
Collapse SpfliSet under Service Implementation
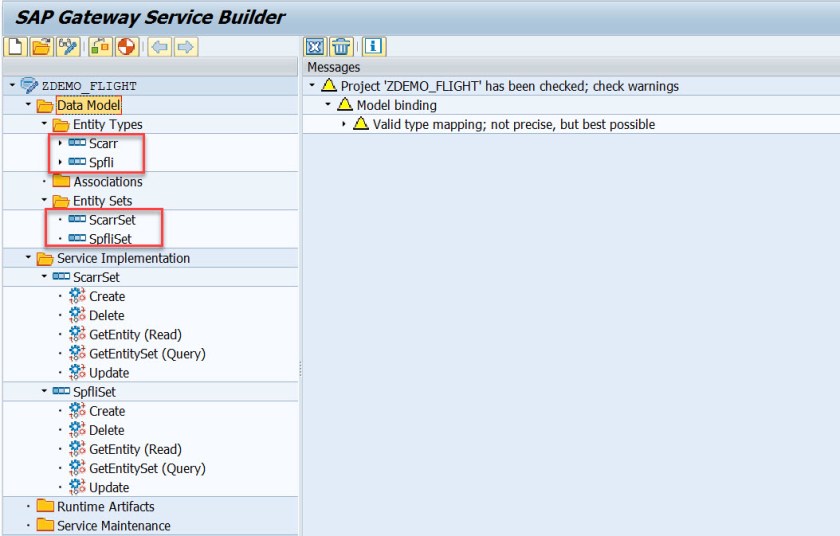pos(44,391)
